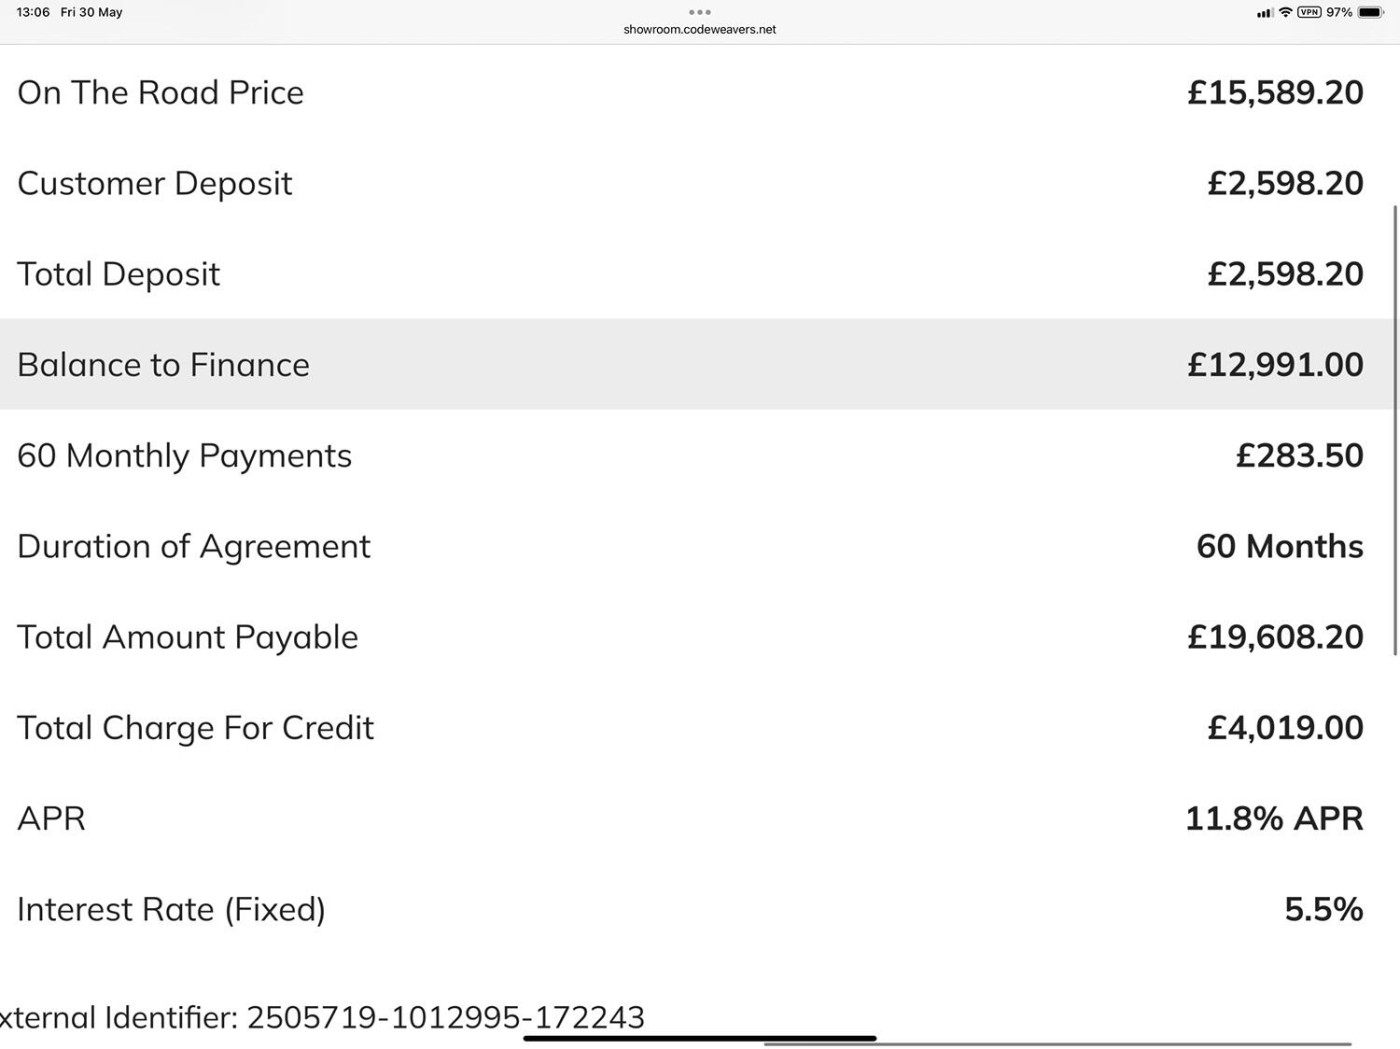This screenshot has width=1400, height=1049.
Task: Click the vertical scrollbar on right edge
Action: [x=1395, y=430]
